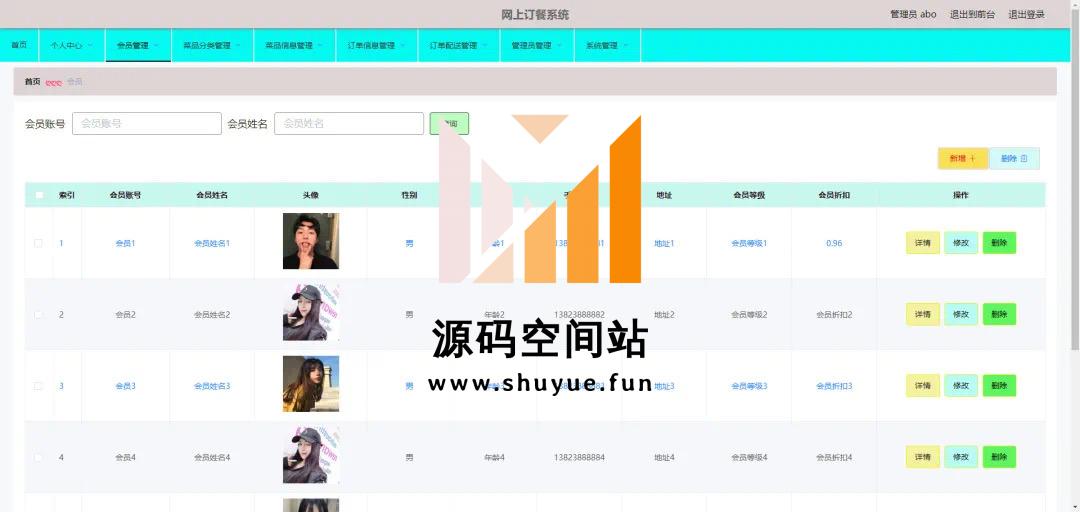1080x512 pixels.
Task: Click the 操作 column header
Action: (x=961, y=195)
